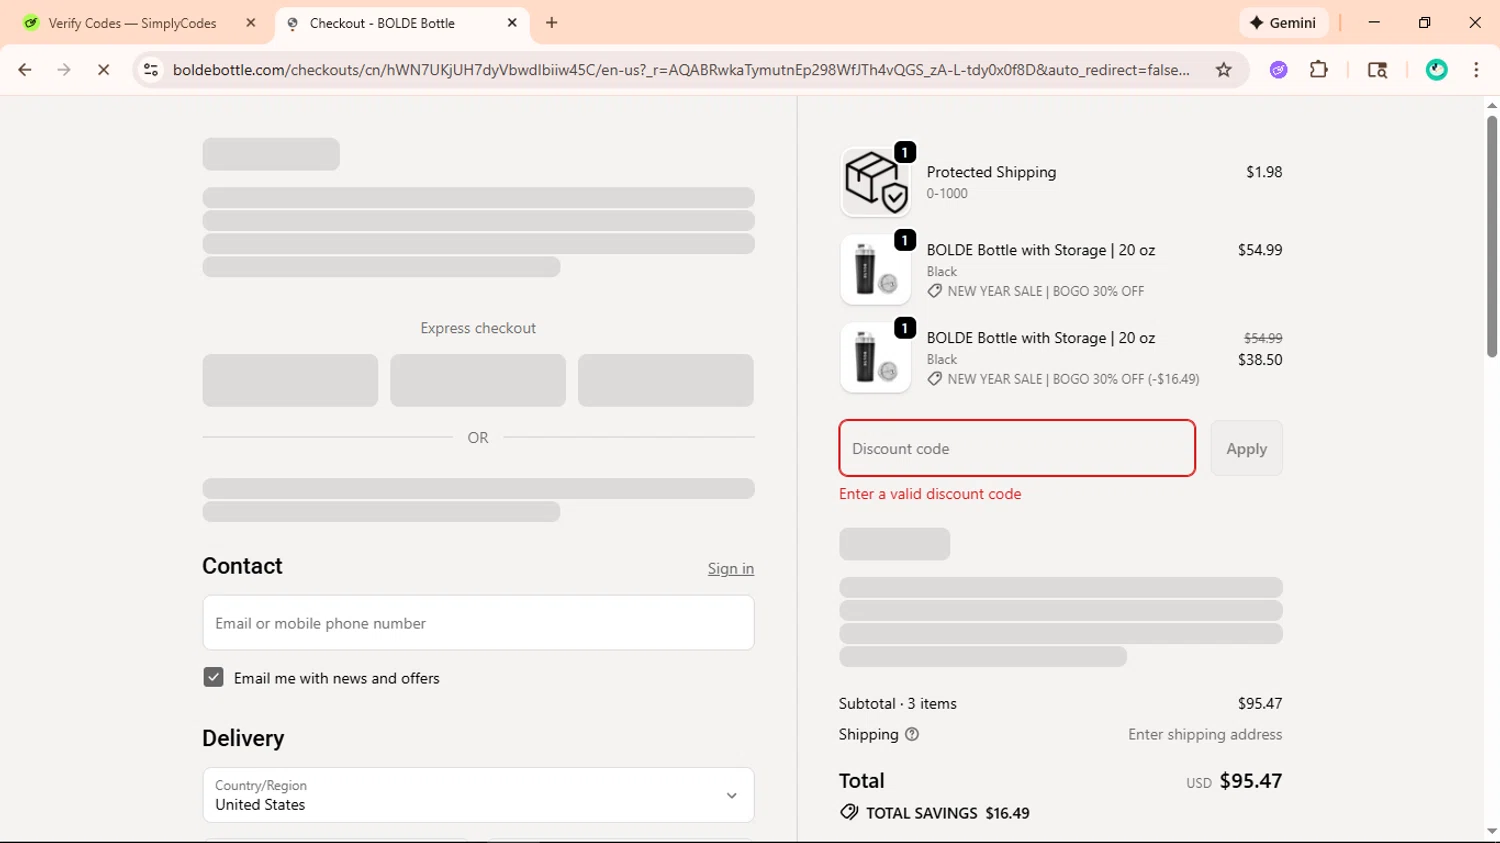Open the side panel search icon
Screen dimensions: 1500x843
click(x=1377, y=70)
